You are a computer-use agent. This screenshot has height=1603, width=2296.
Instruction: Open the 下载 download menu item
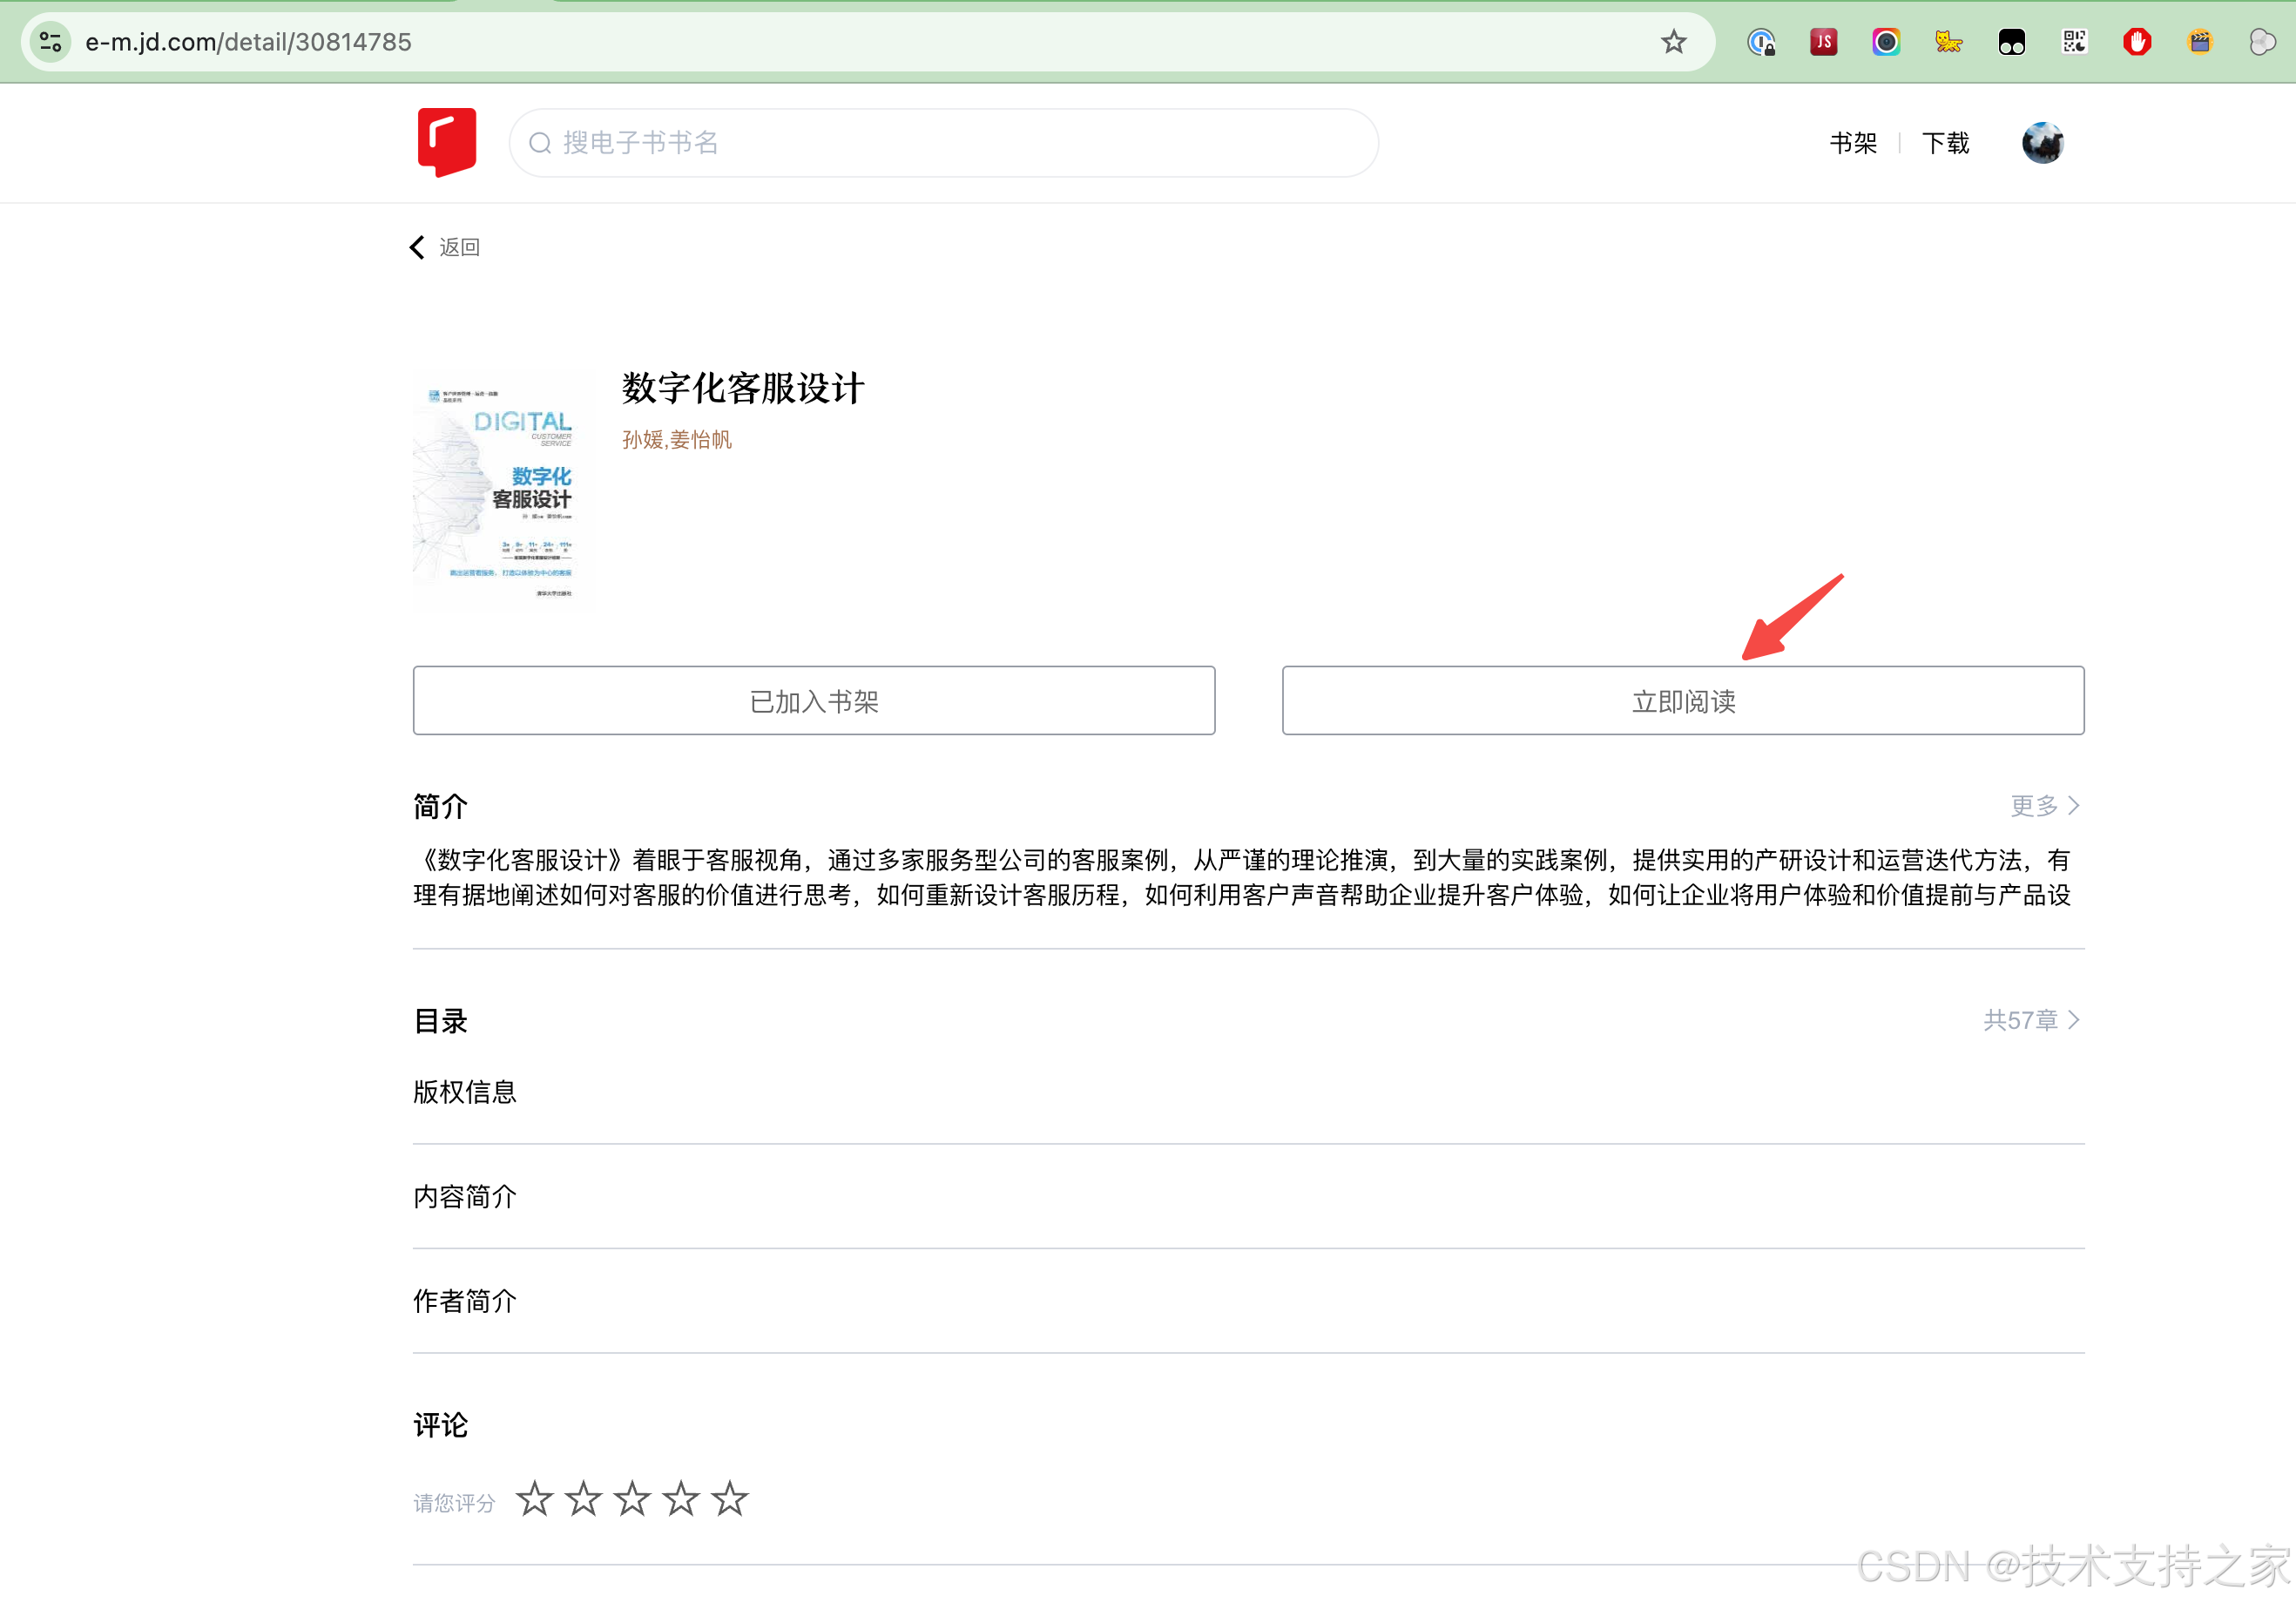tap(1945, 143)
